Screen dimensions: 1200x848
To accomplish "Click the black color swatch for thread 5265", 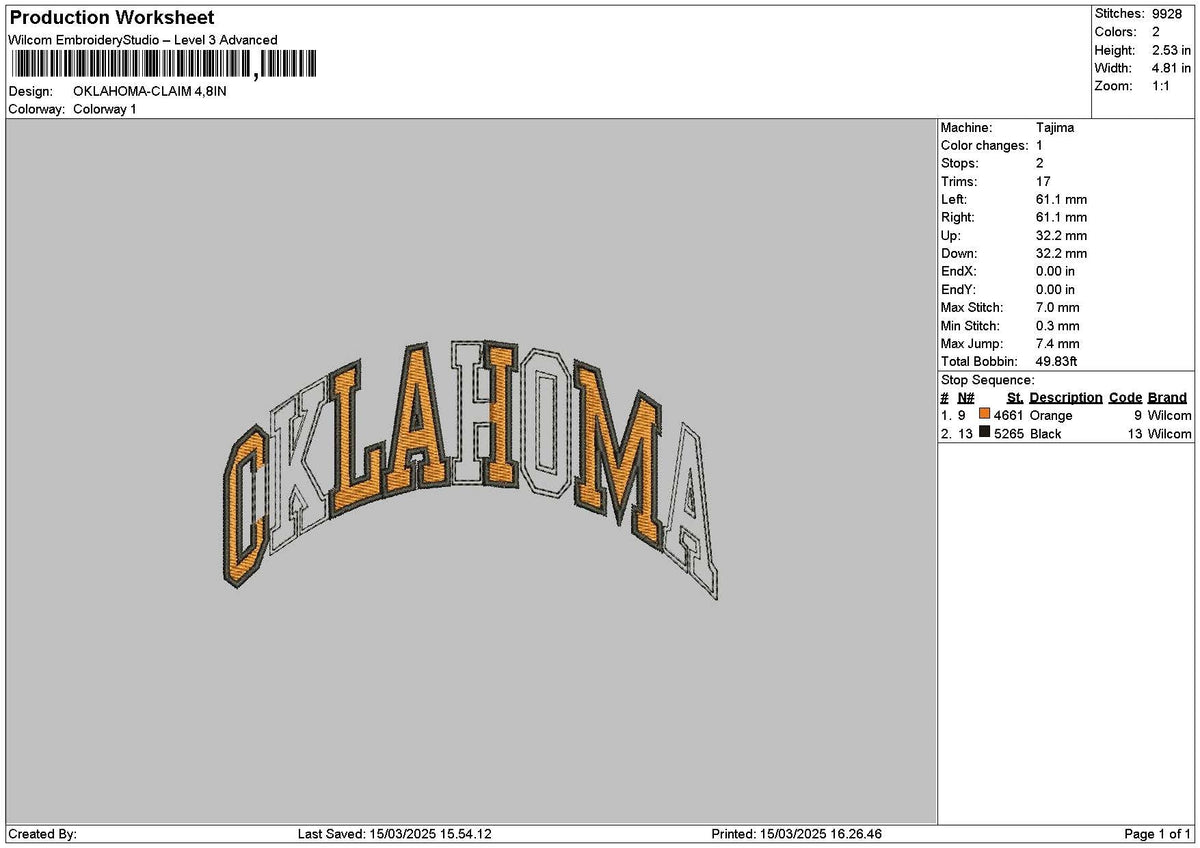I will pos(985,433).
